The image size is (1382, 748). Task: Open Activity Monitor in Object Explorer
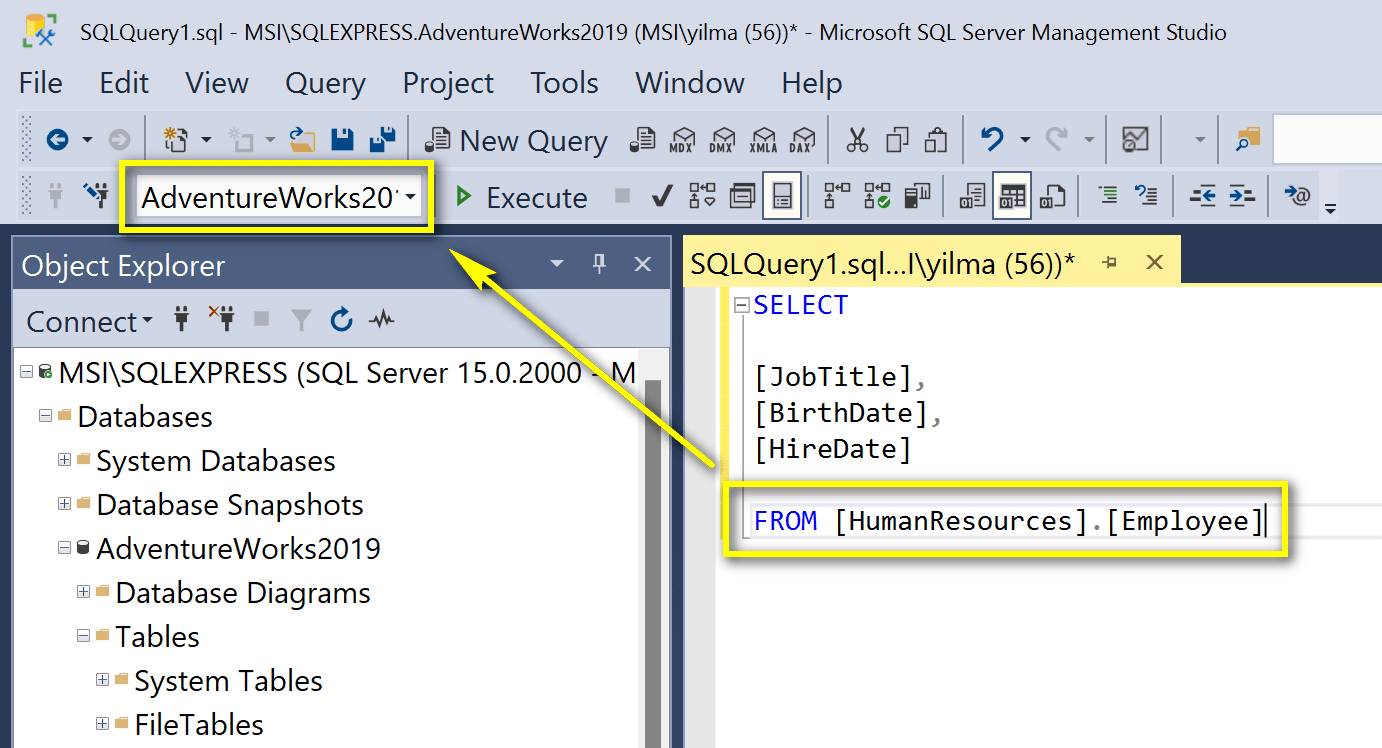[382, 320]
